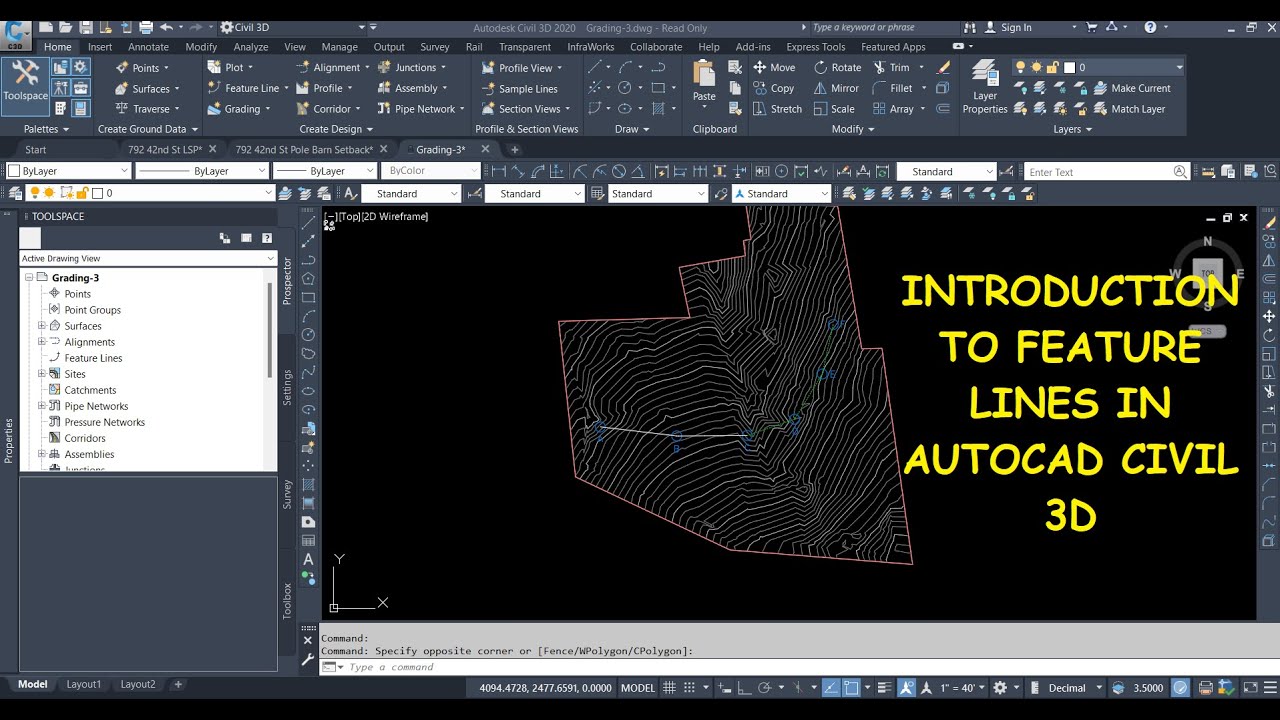Click the Customization gear in status bar

[x=1000, y=688]
